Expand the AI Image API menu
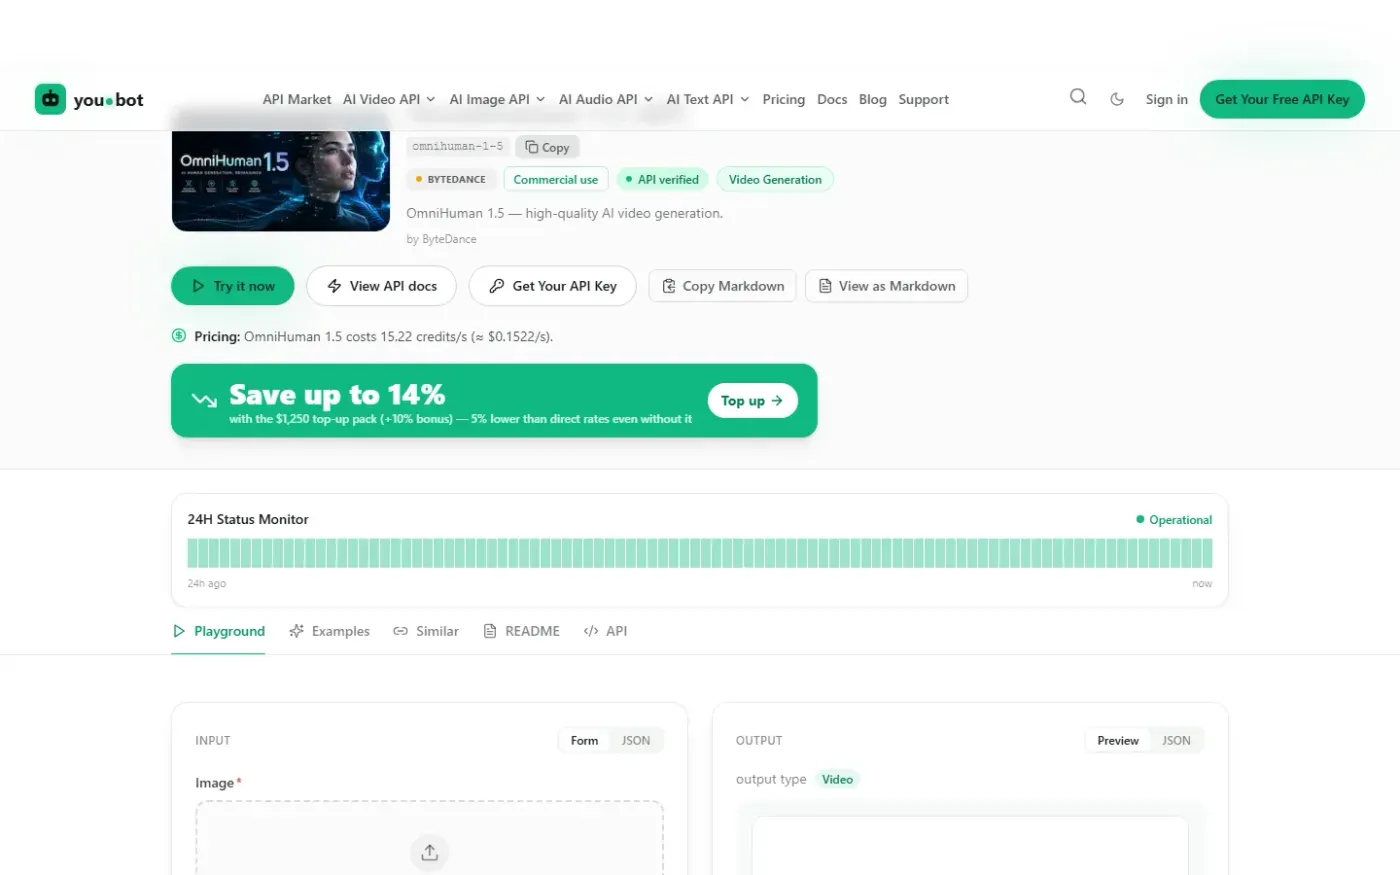The height and width of the screenshot is (875, 1400). pyautogui.click(x=497, y=99)
